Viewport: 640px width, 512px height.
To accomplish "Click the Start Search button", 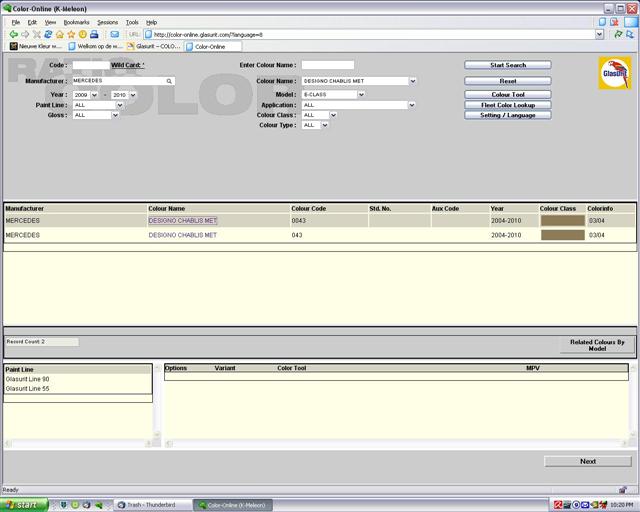I will pos(508,65).
